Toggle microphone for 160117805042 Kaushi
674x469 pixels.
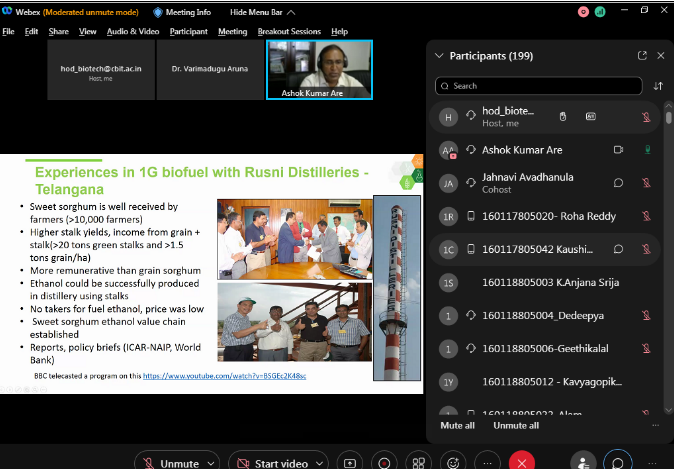pyautogui.click(x=646, y=249)
